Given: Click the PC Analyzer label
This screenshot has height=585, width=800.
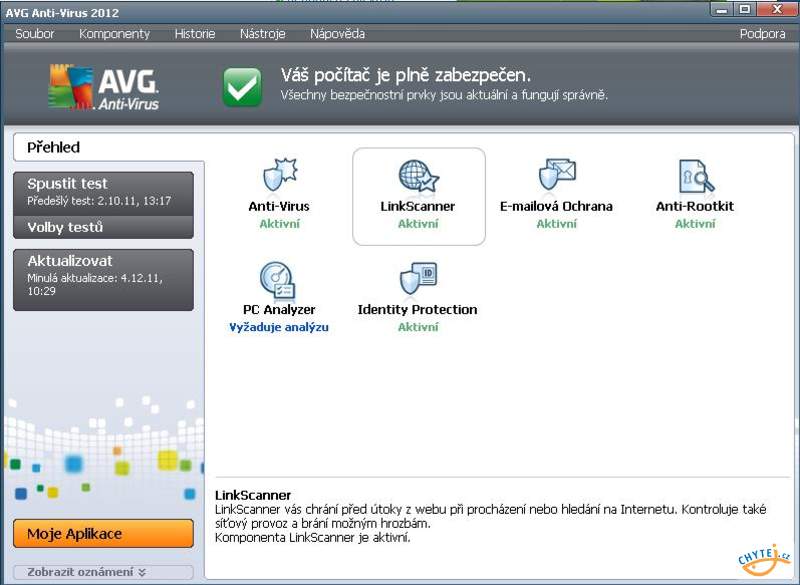Looking at the screenshot, I should click(x=279, y=310).
